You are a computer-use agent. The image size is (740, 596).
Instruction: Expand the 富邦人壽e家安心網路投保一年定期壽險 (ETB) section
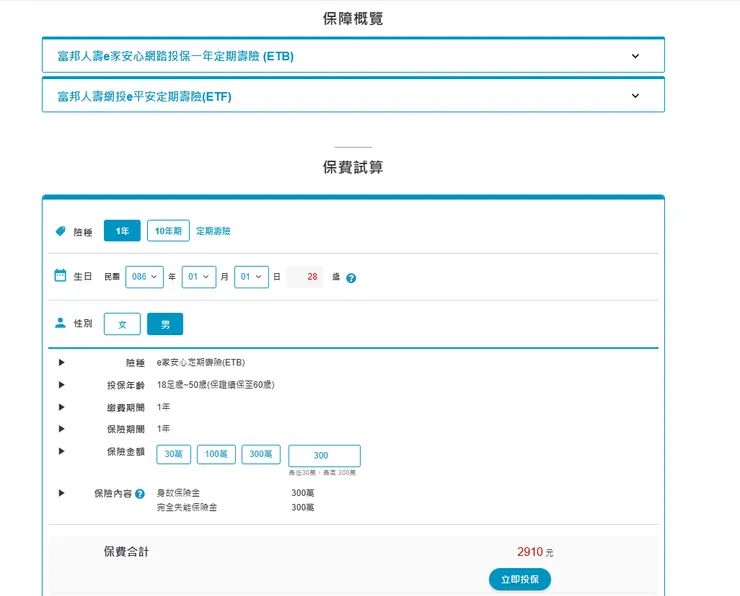(353, 56)
